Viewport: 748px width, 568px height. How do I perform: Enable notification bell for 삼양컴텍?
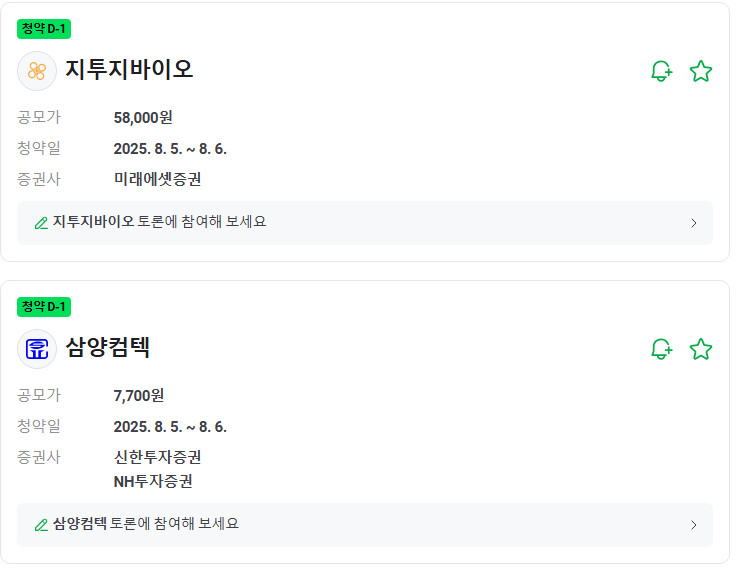tap(661, 349)
